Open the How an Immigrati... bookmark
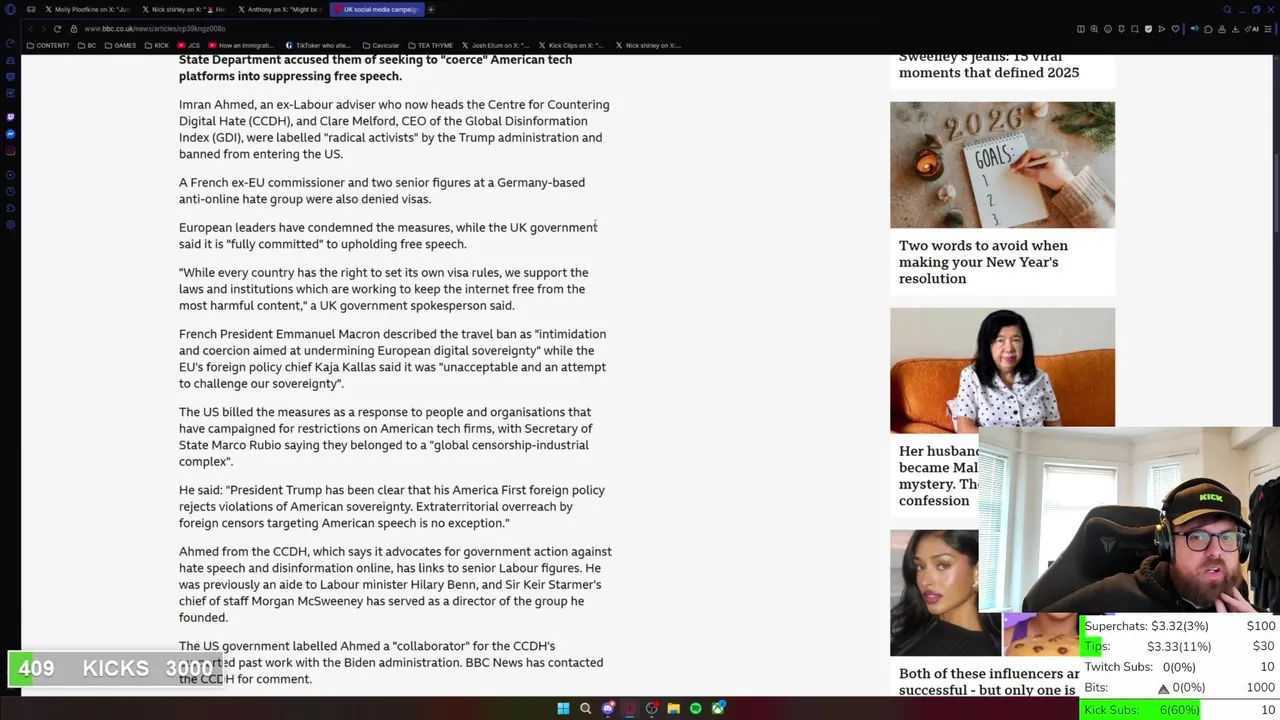 (x=239, y=45)
